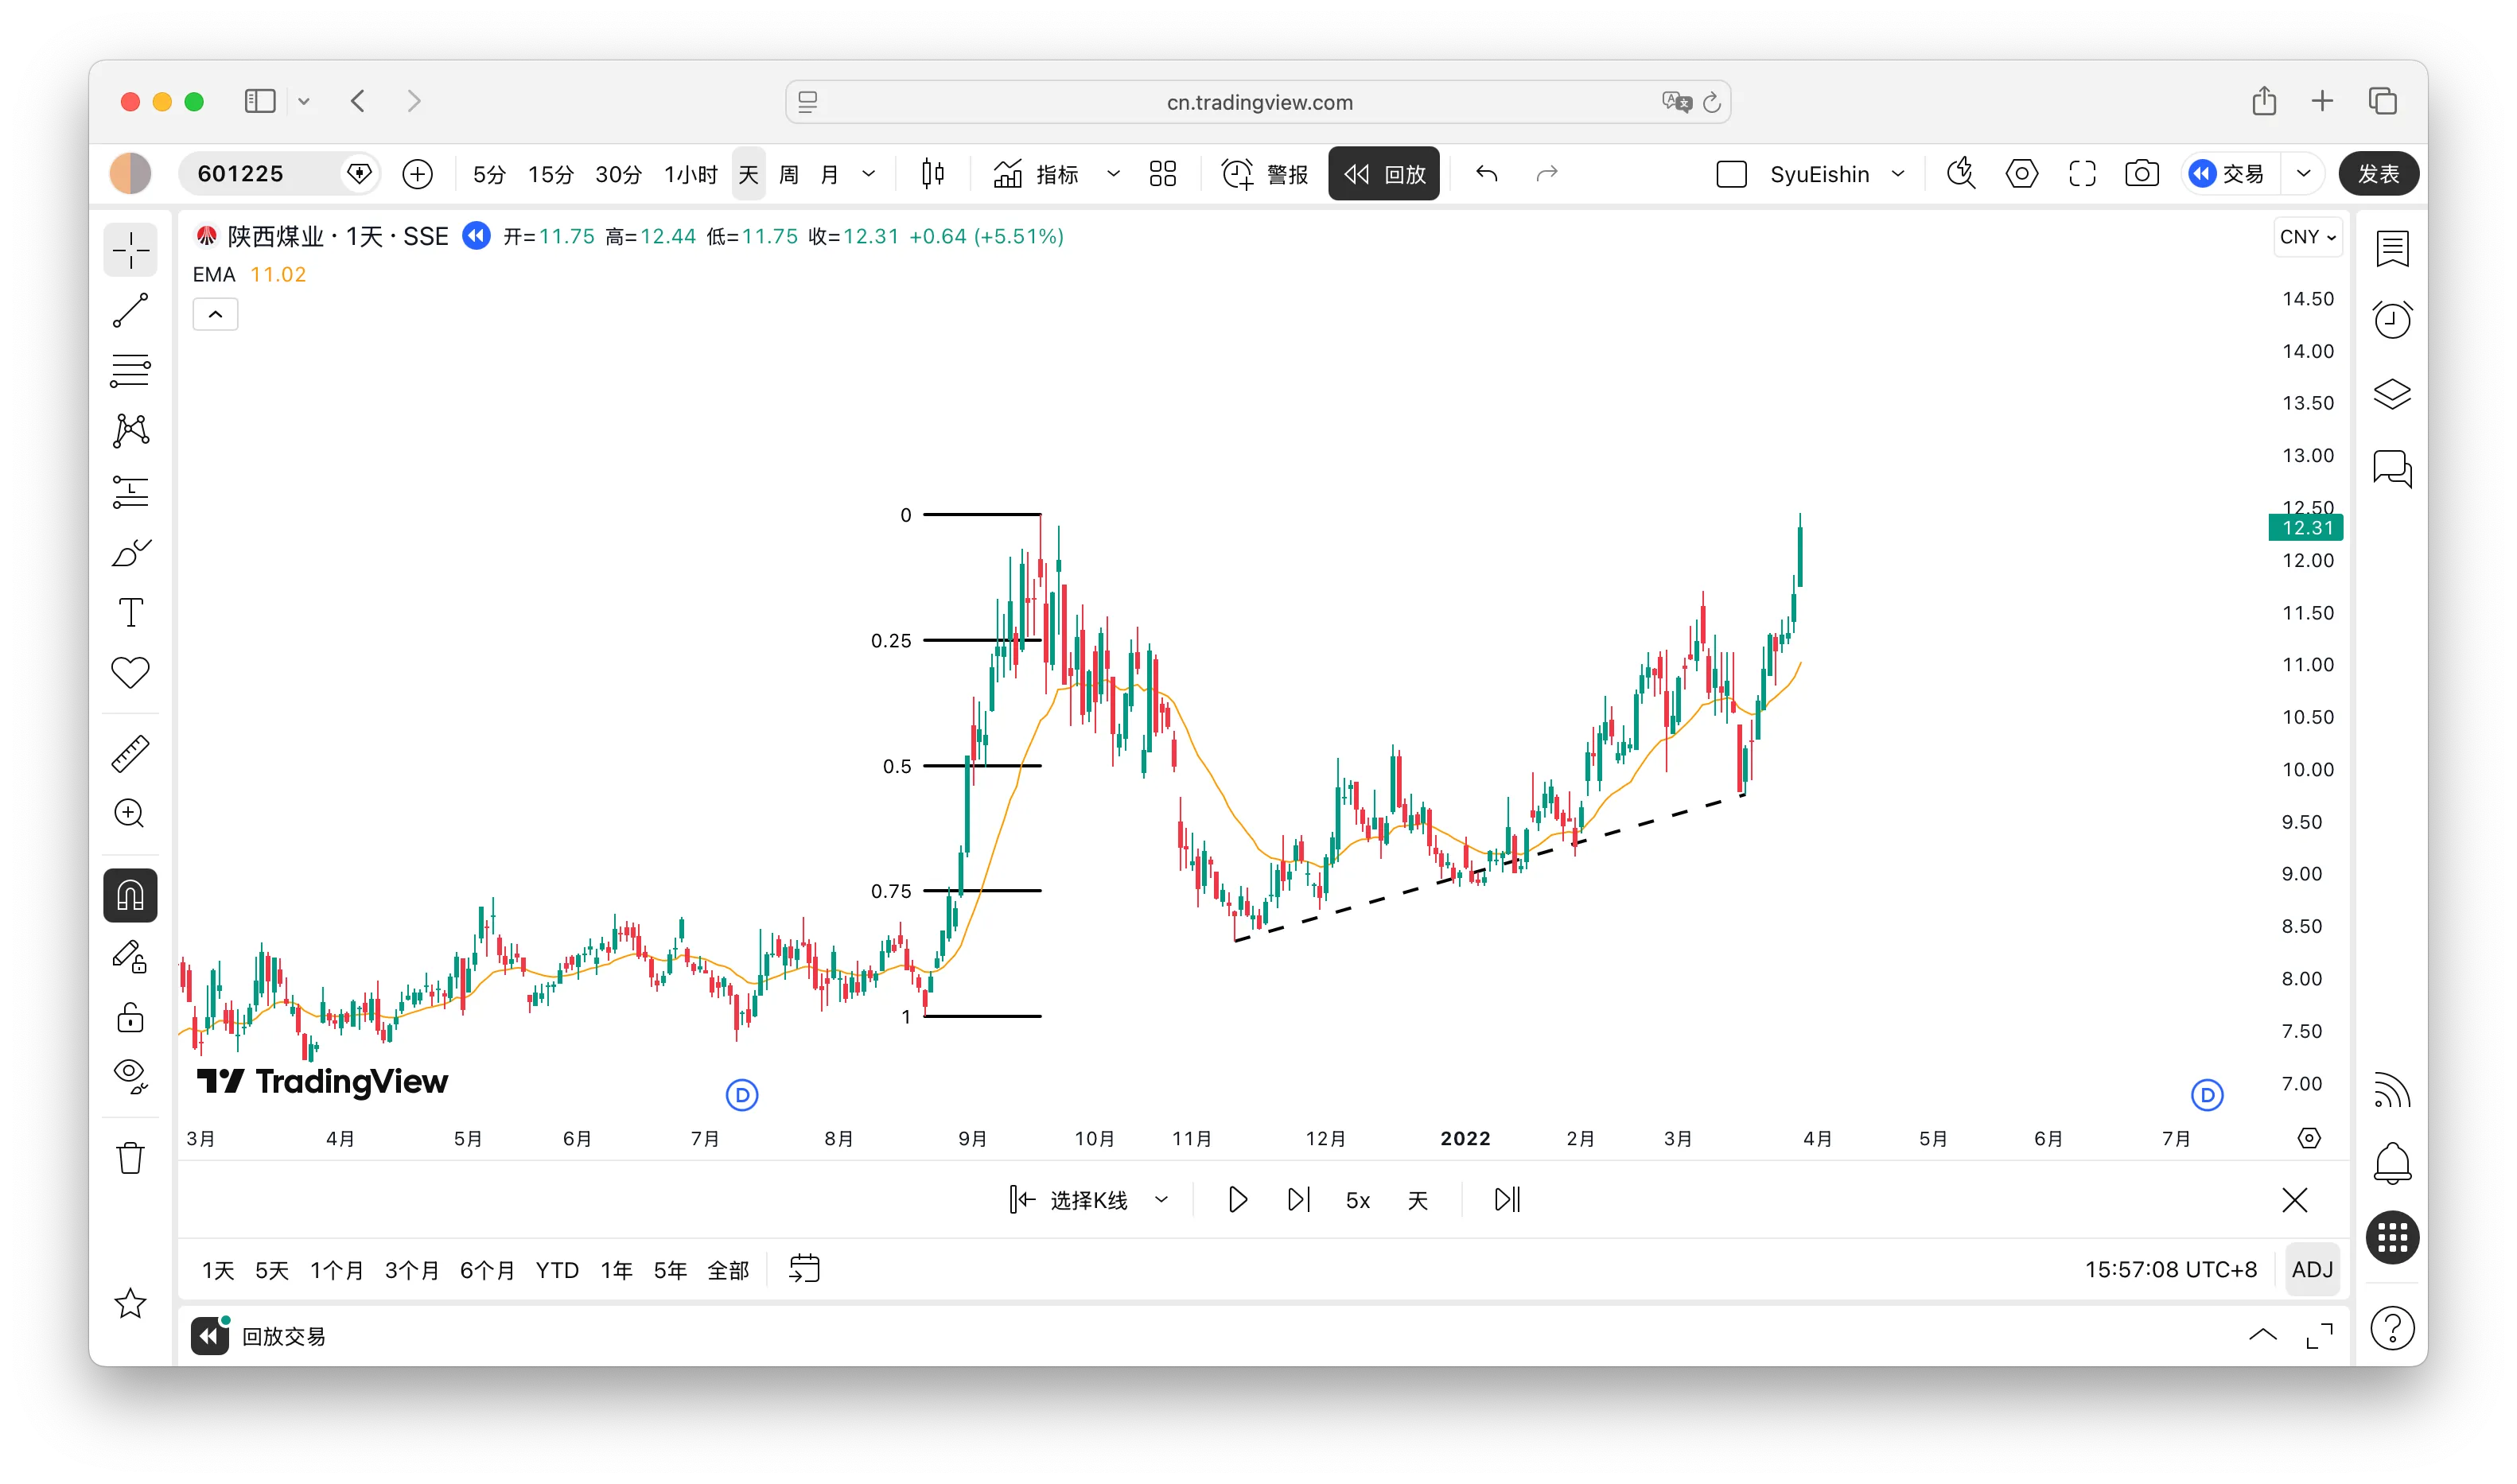Screen dimensions: 2517x1484
Task: Activate the zoom in tool
Action: (130, 813)
